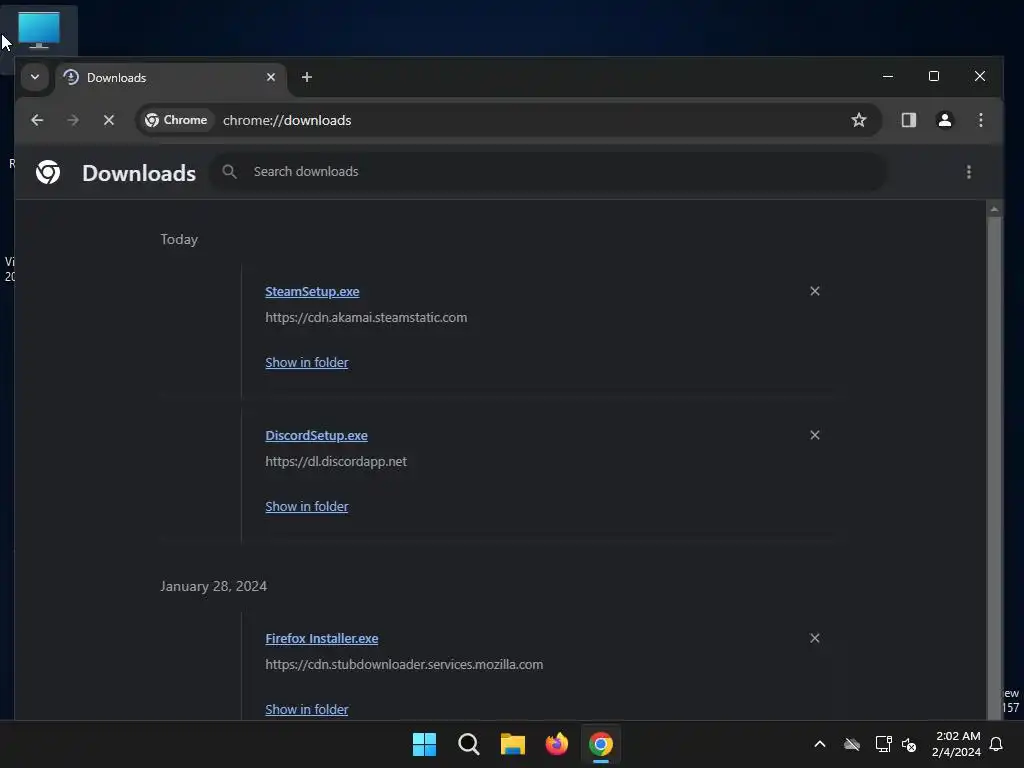Open Firefox Installer.exe file link
The image size is (1024, 768).
click(321, 639)
